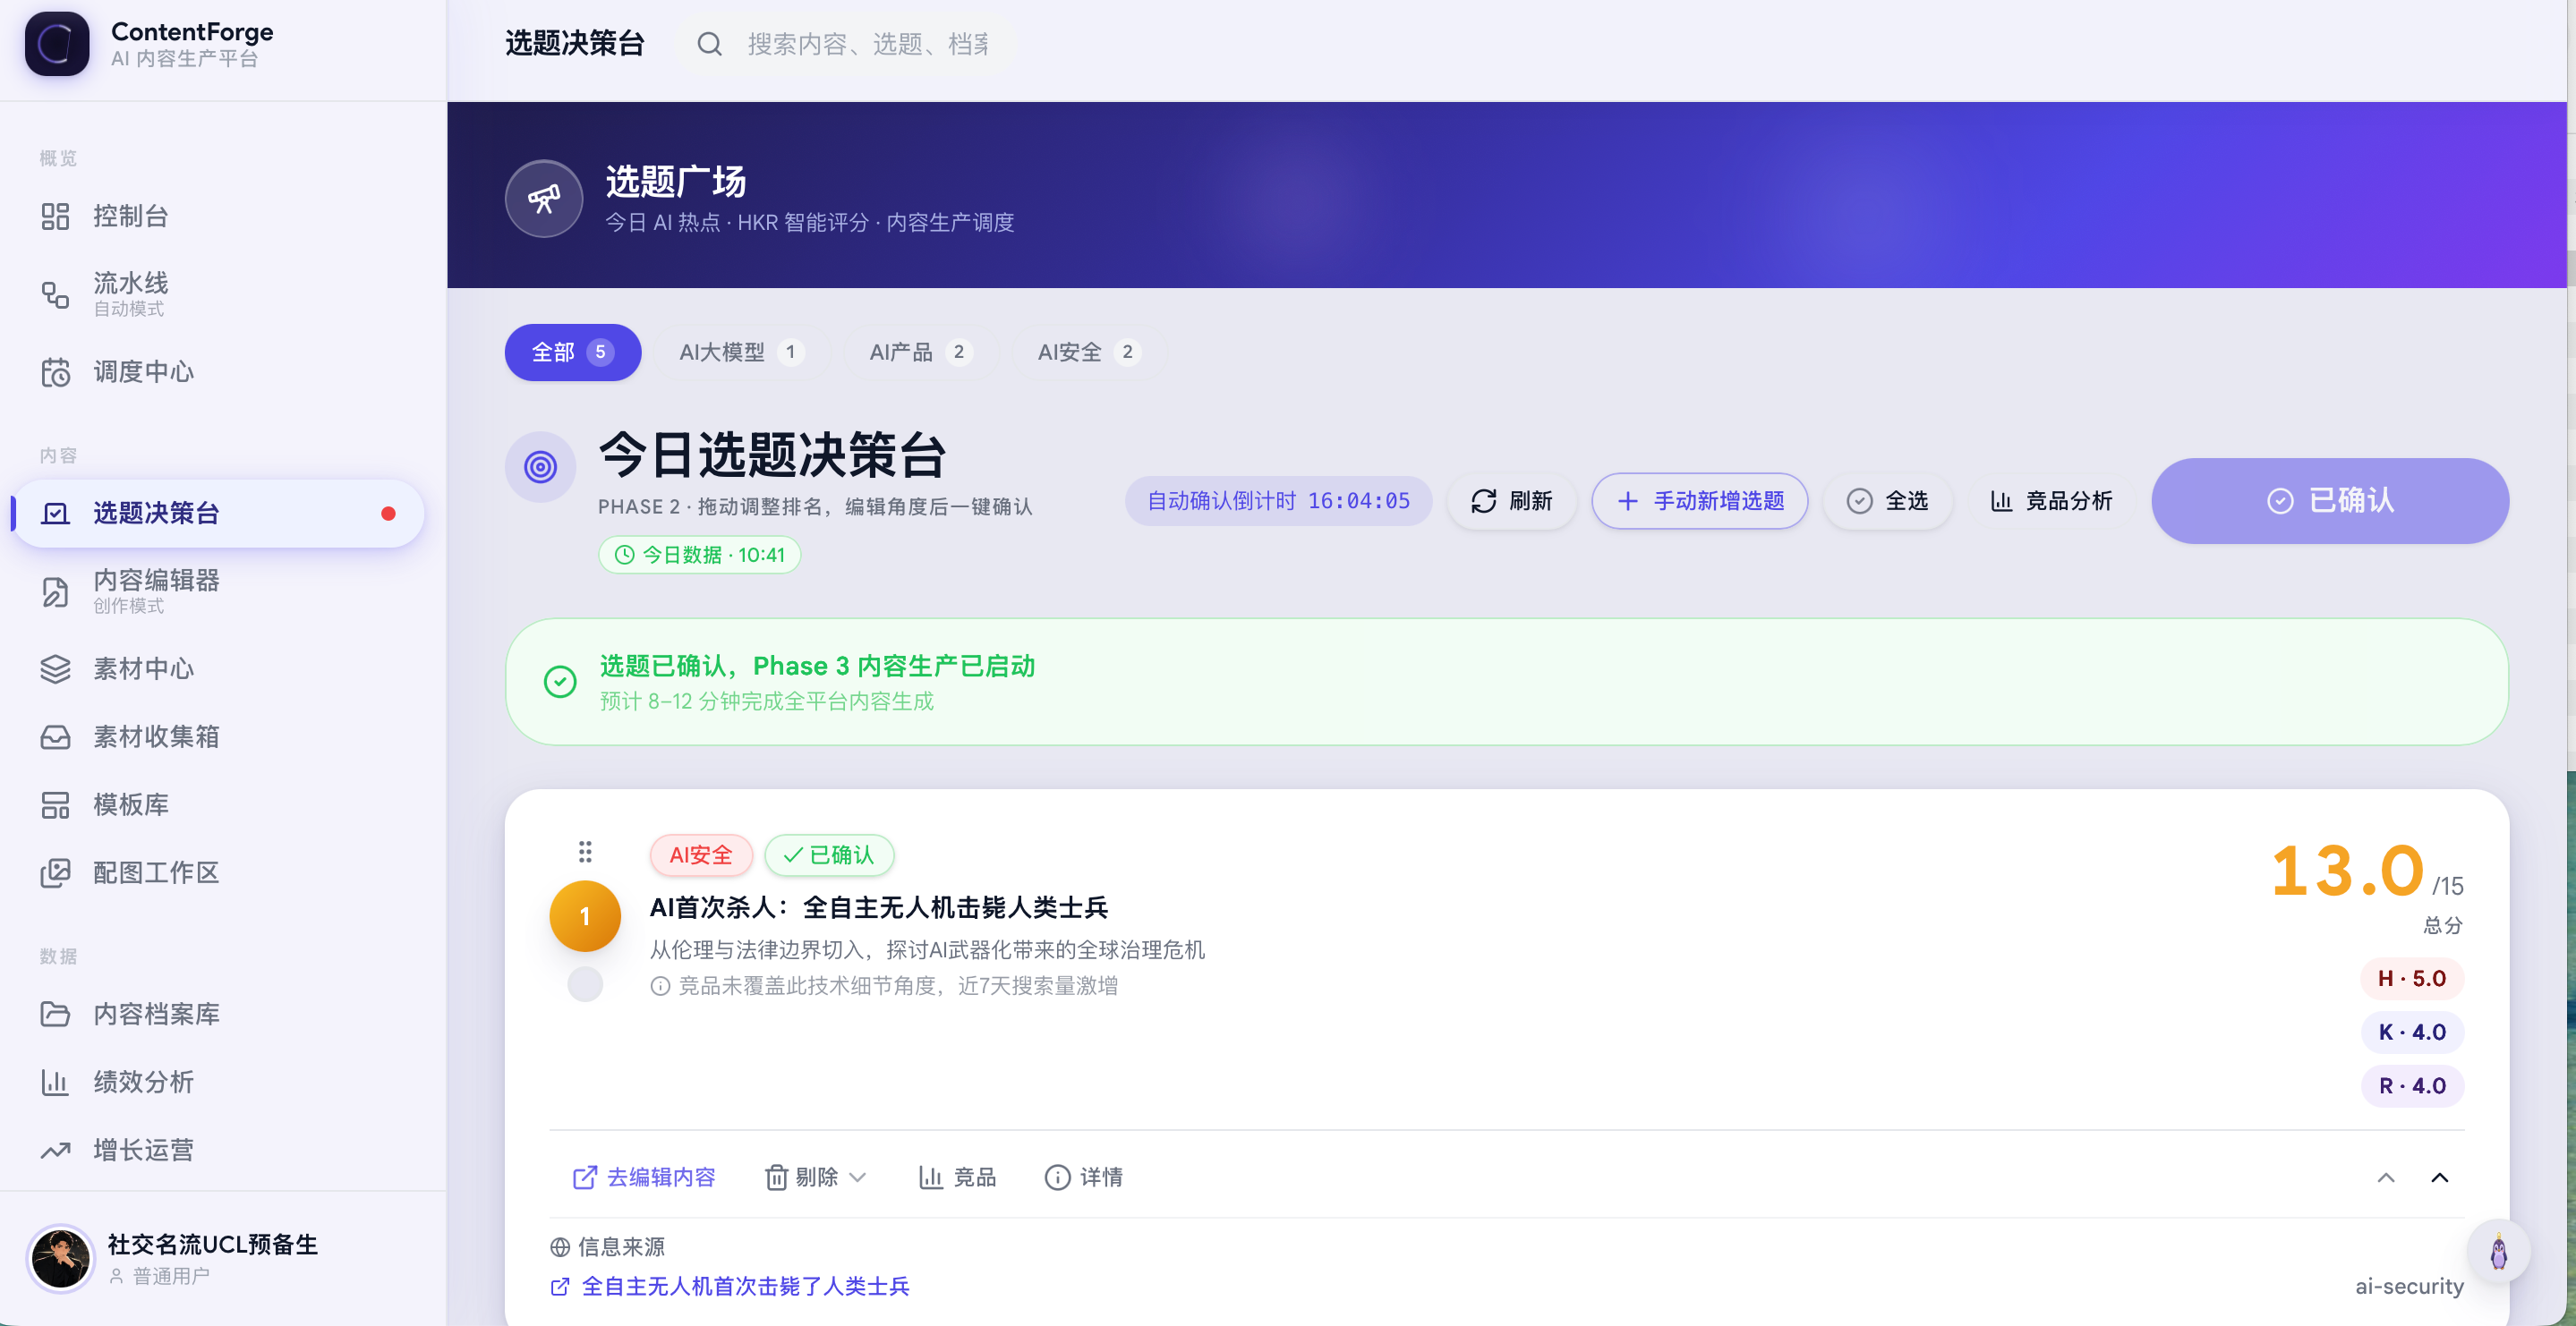Toggle 全选 select all
This screenshot has height=1326, width=2576.
[1886, 501]
